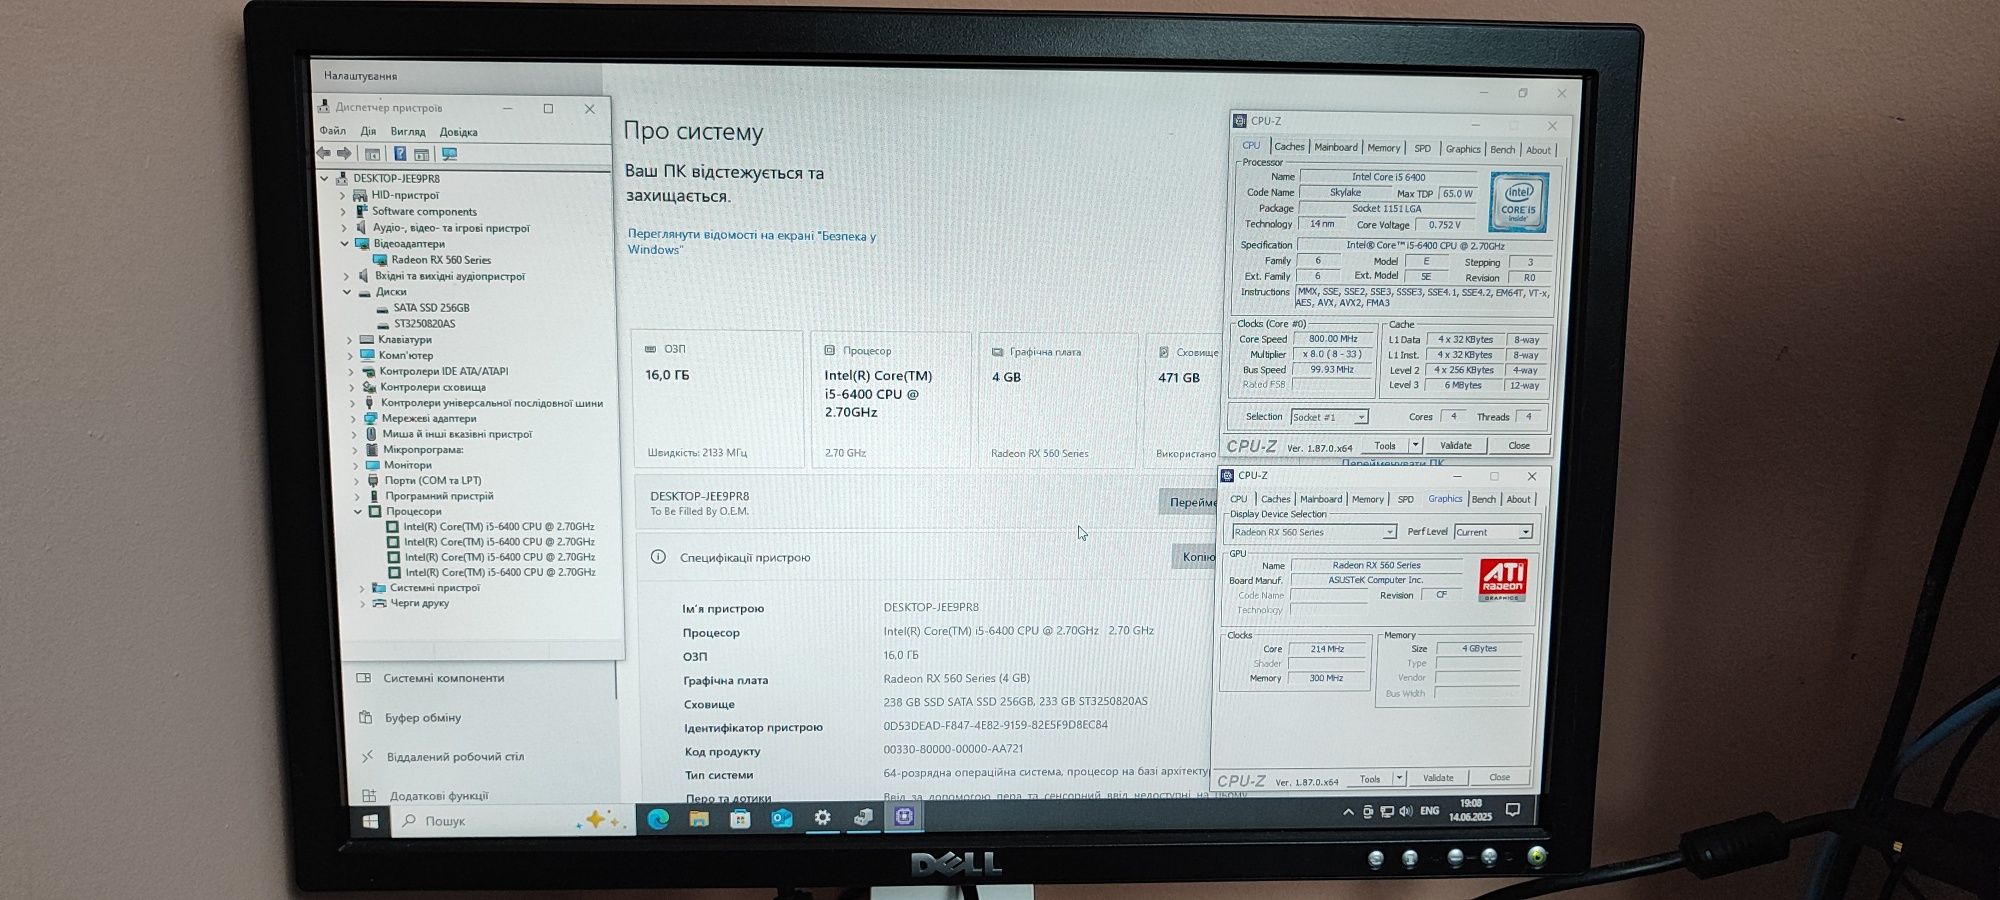The image size is (2000, 900).
Task: Click volume speaker icon in system tray
Action: pos(1406,811)
